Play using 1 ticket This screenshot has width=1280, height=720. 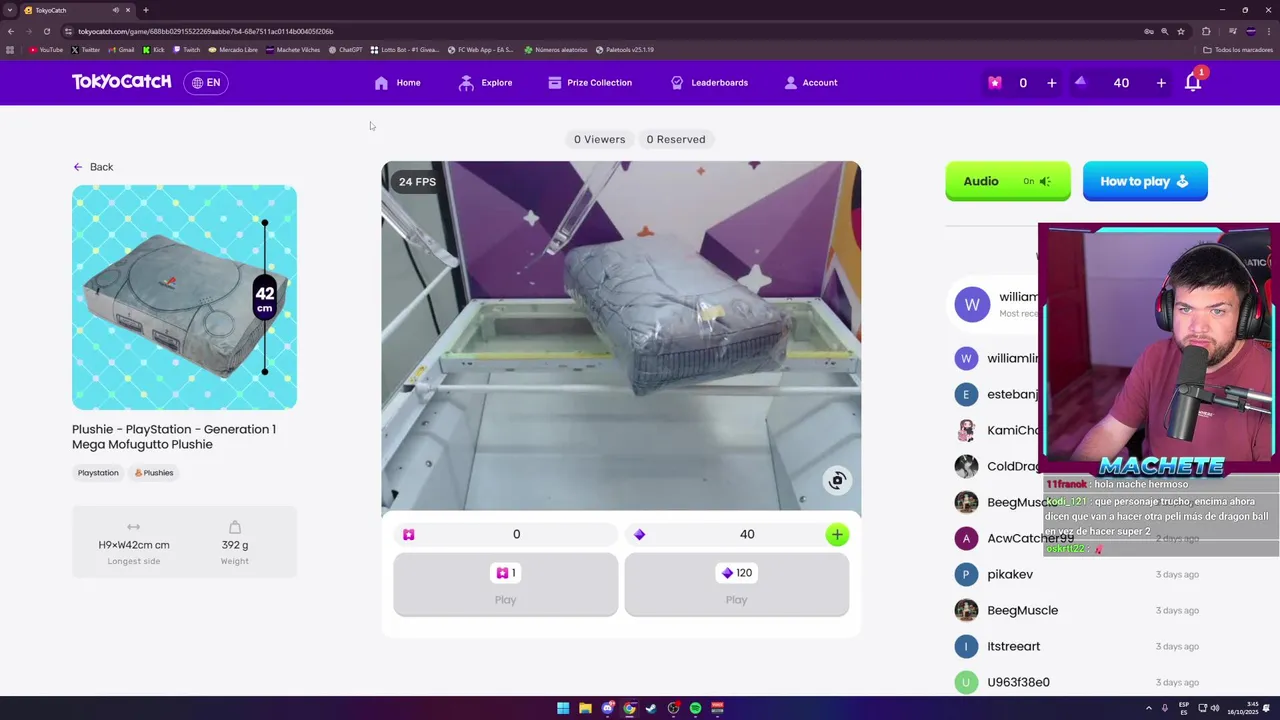tap(506, 584)
